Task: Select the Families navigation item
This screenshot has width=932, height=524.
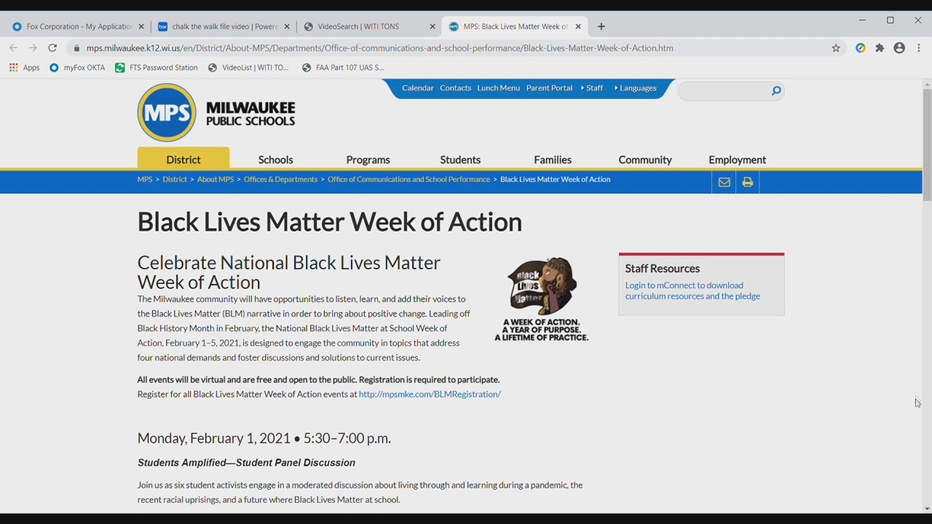Action: pos(553,160)
